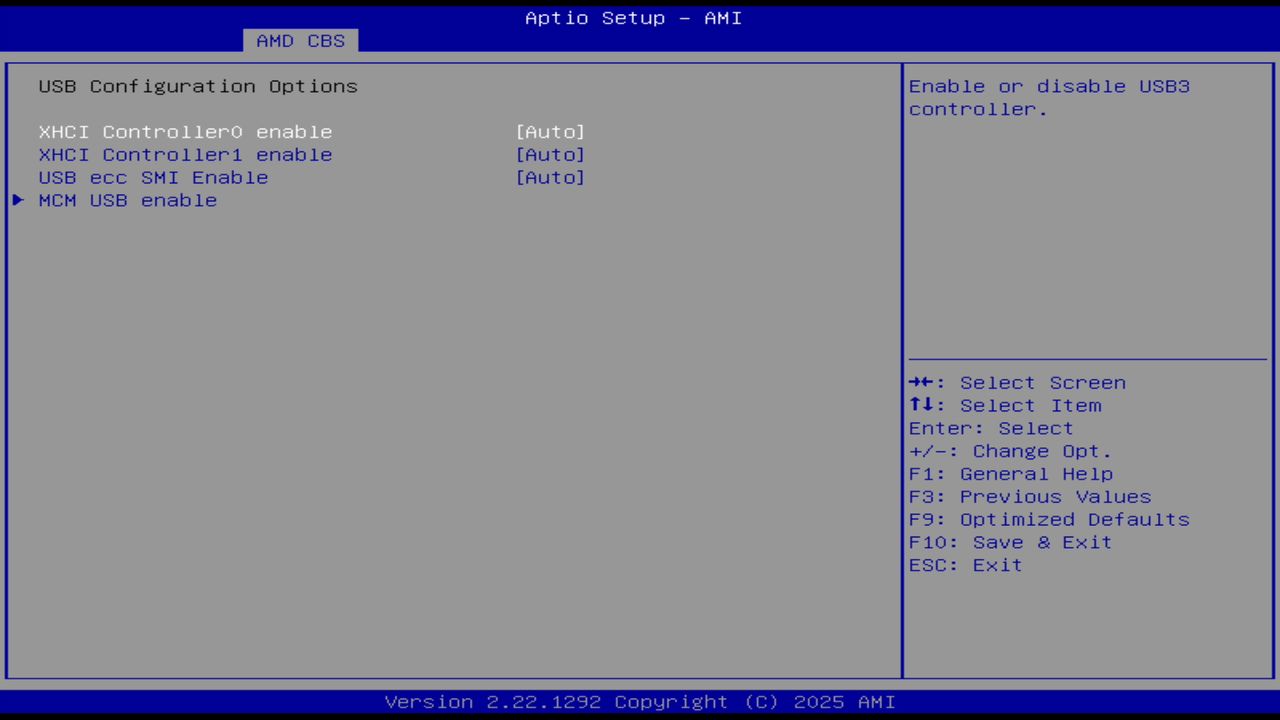
Task: Click the F9: Optimized Defaults hint
Action: click(x=1049, y=521)
